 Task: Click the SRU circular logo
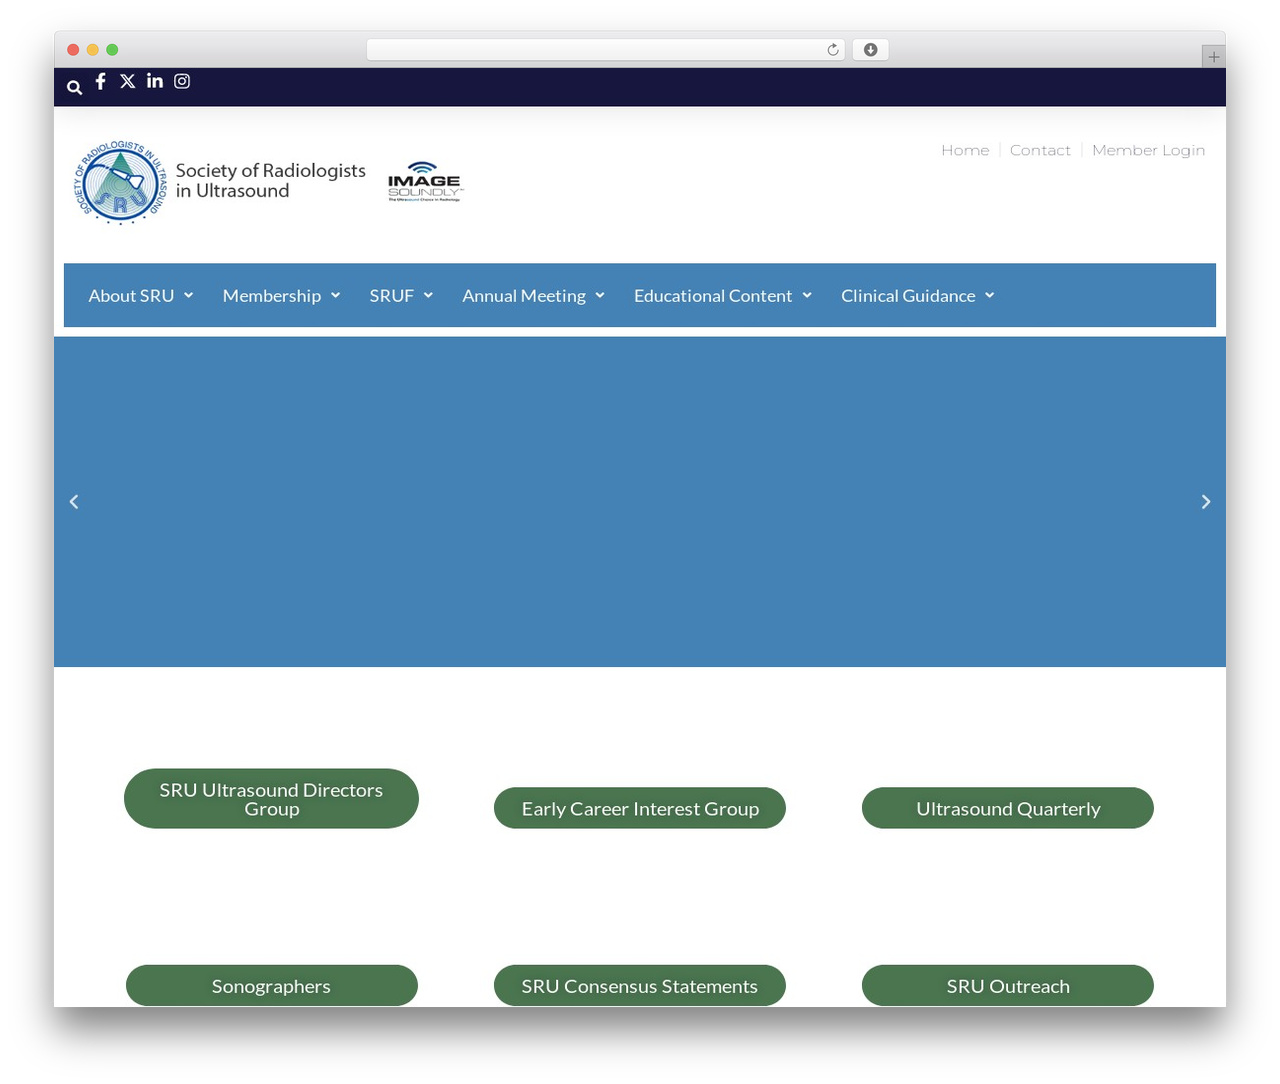120,182
